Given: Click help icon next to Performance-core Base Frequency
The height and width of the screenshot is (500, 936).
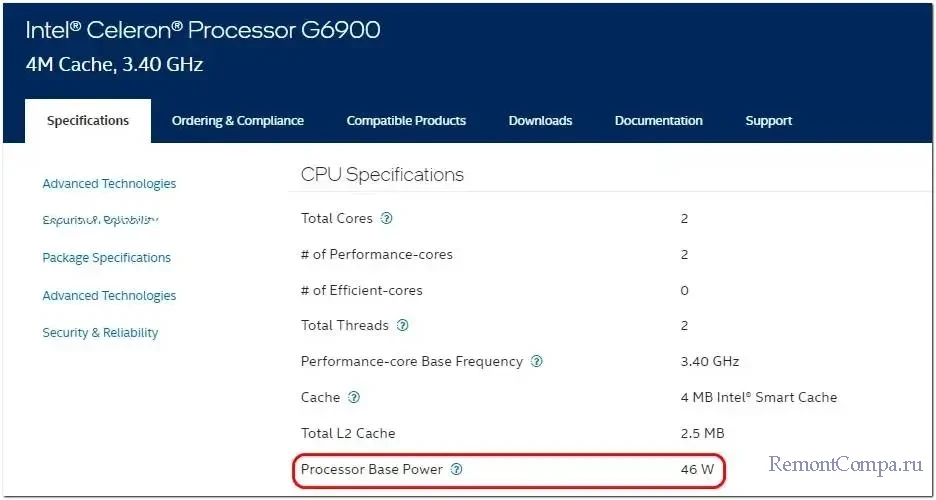Looking at the screenshot, I should tap(537, 361).
